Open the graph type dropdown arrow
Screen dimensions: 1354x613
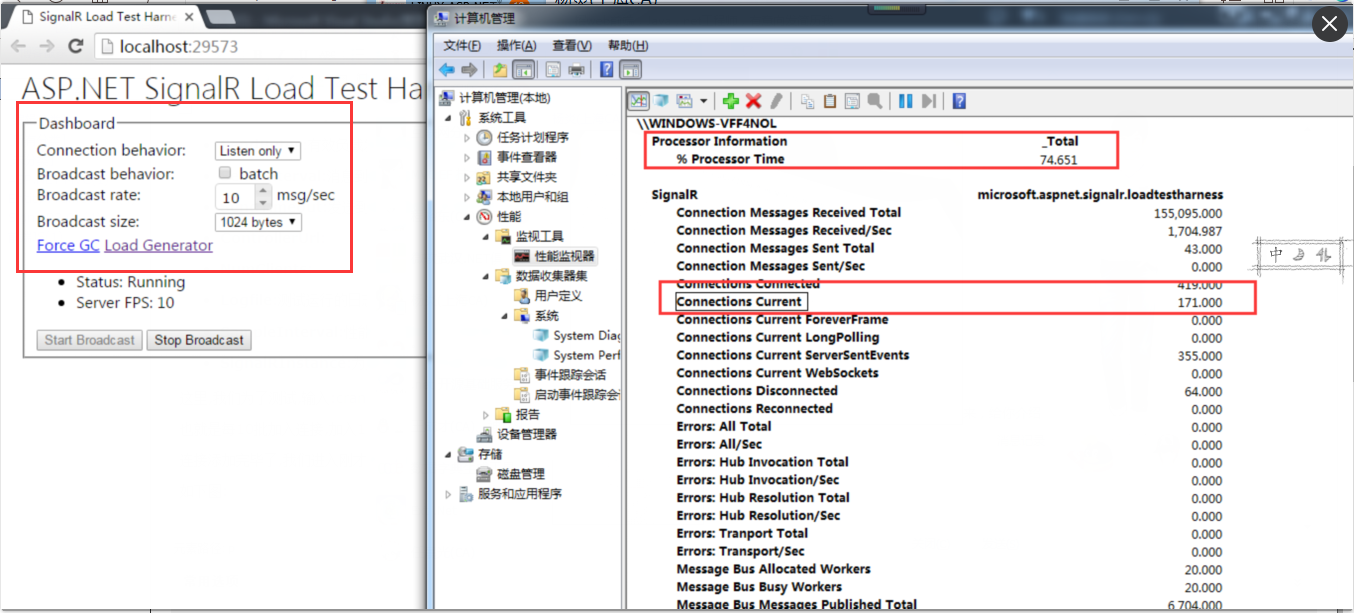pyautogui.click(x=704, y=101)
